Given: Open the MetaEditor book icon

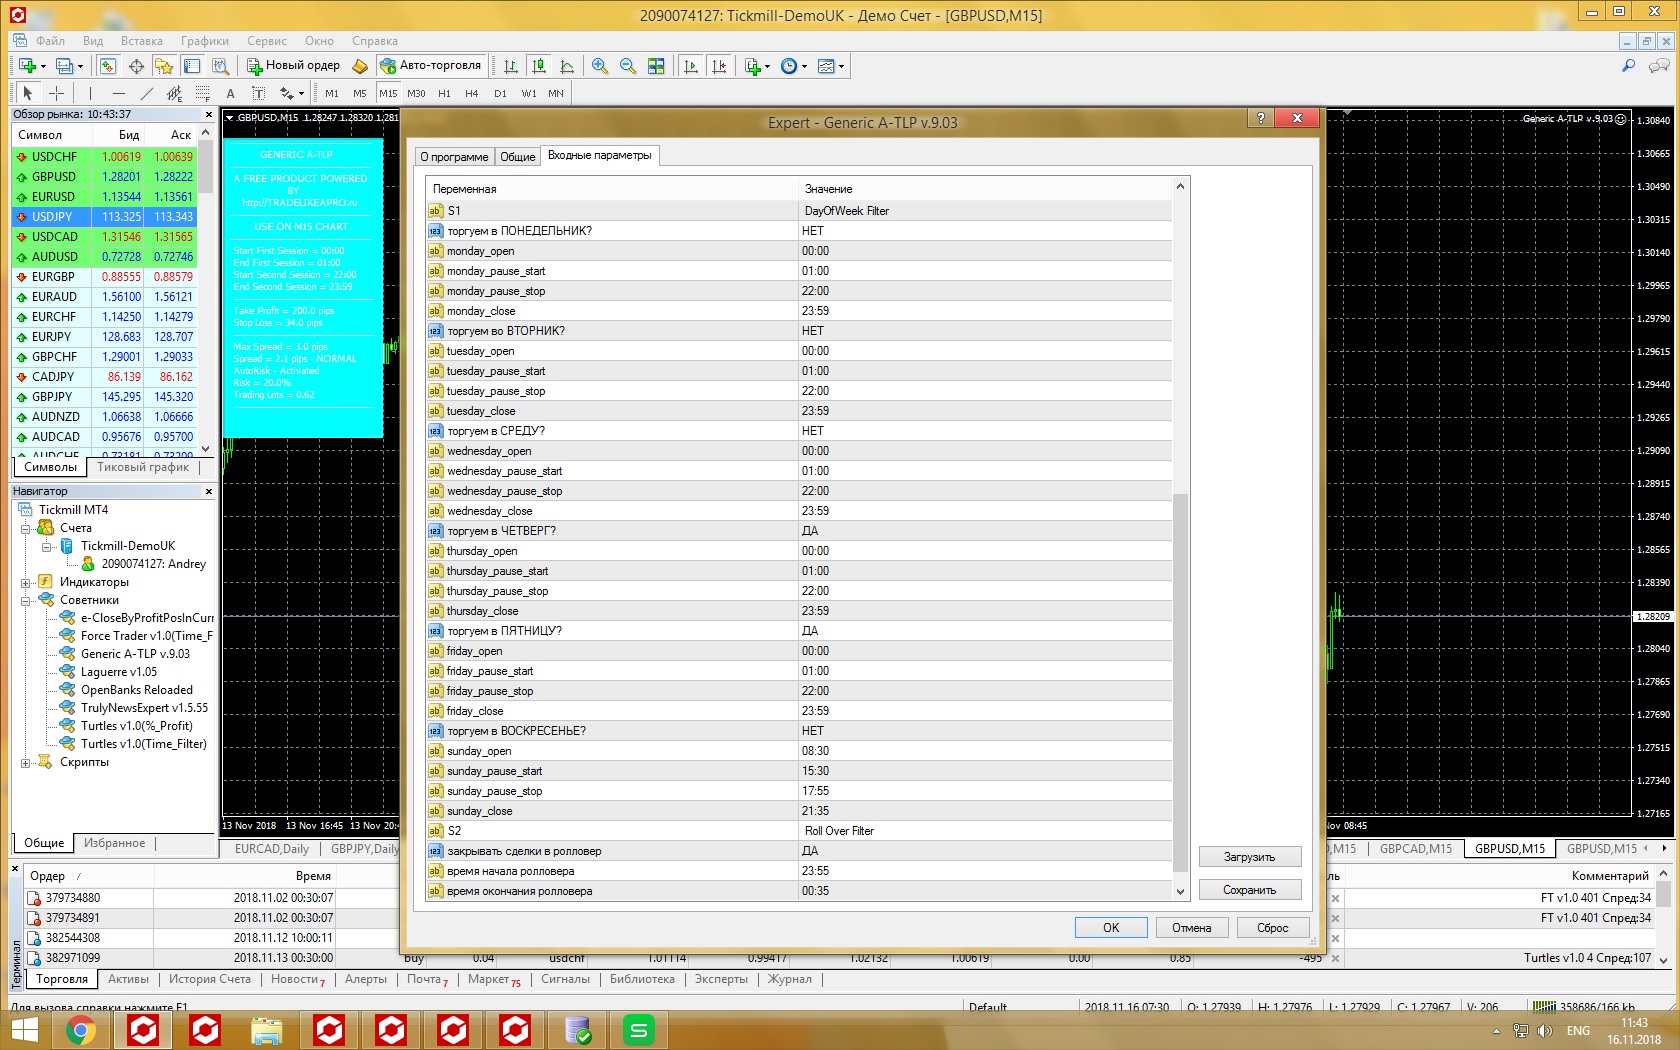Looking at the screenshot, I should coord(360,66).
